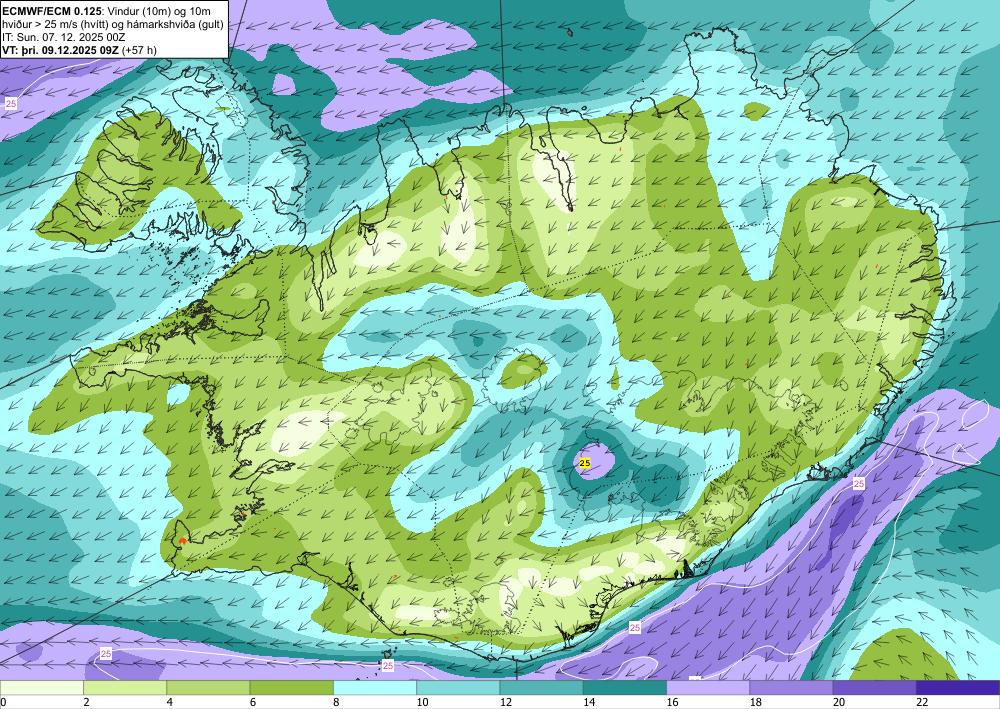Click the '0' value on the wind scale

(x=3, y=702)
